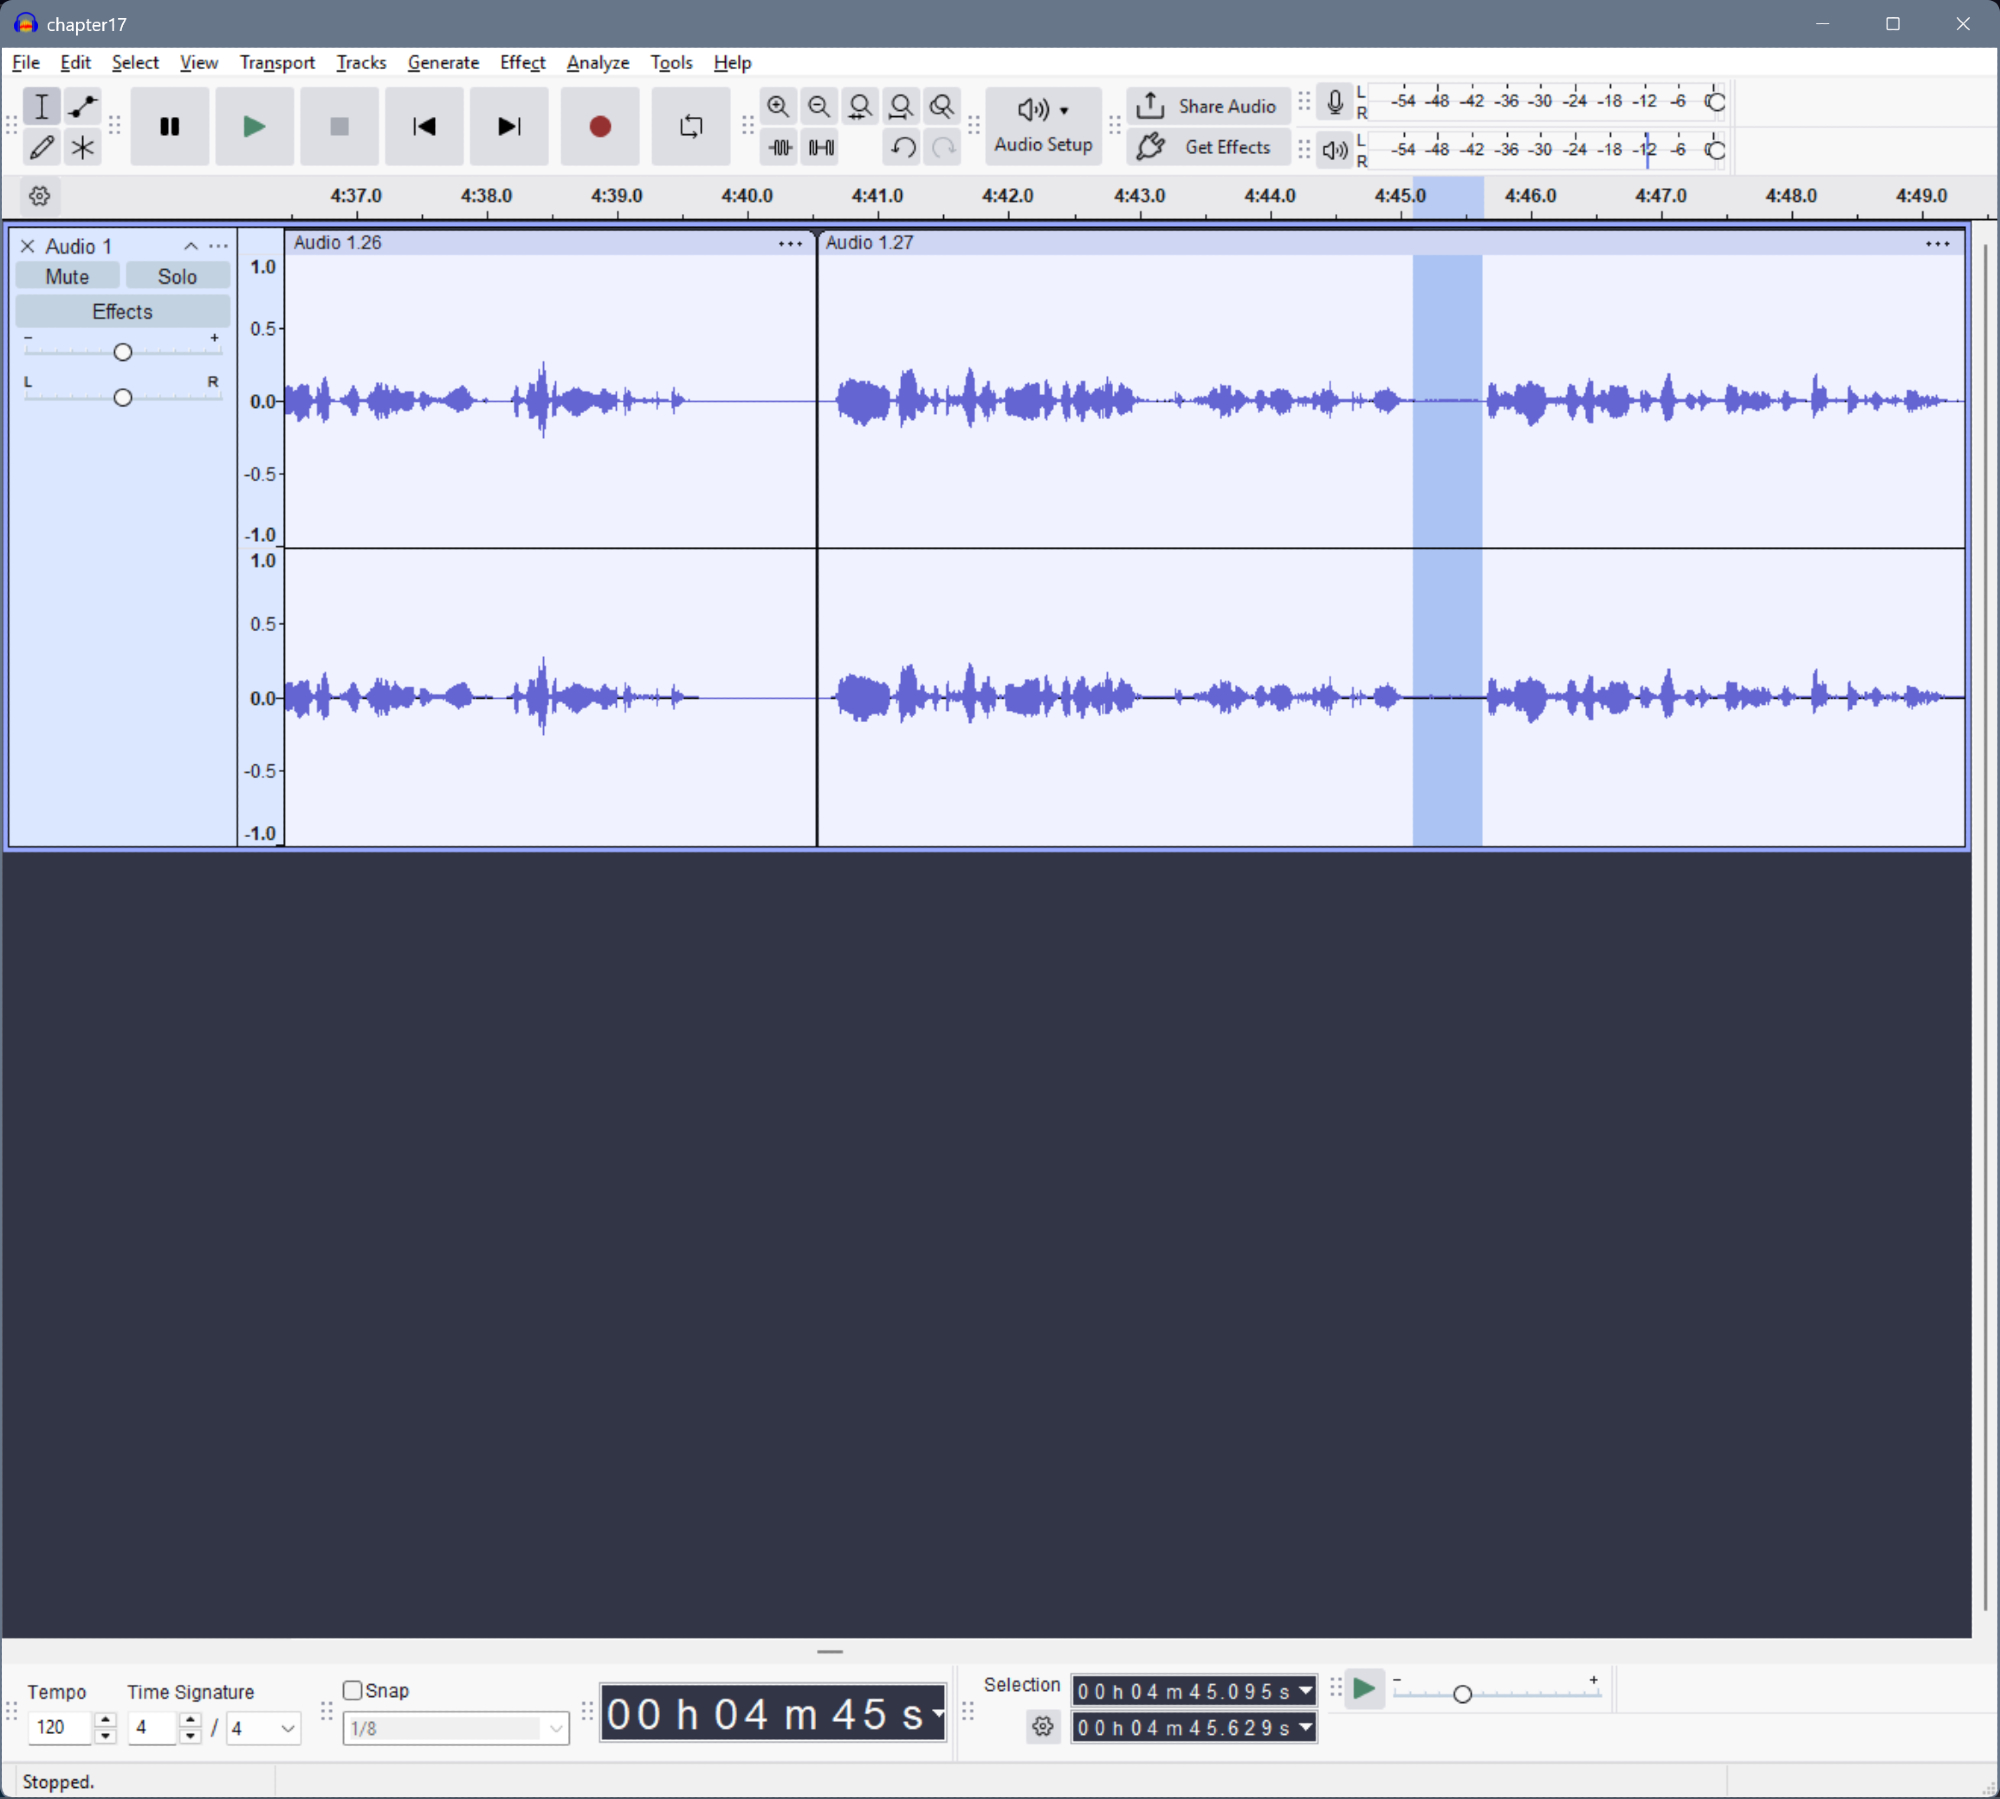Adjust the Audio 1 pan slider
Screen dimensions: 2000x1799
(123, 398)
